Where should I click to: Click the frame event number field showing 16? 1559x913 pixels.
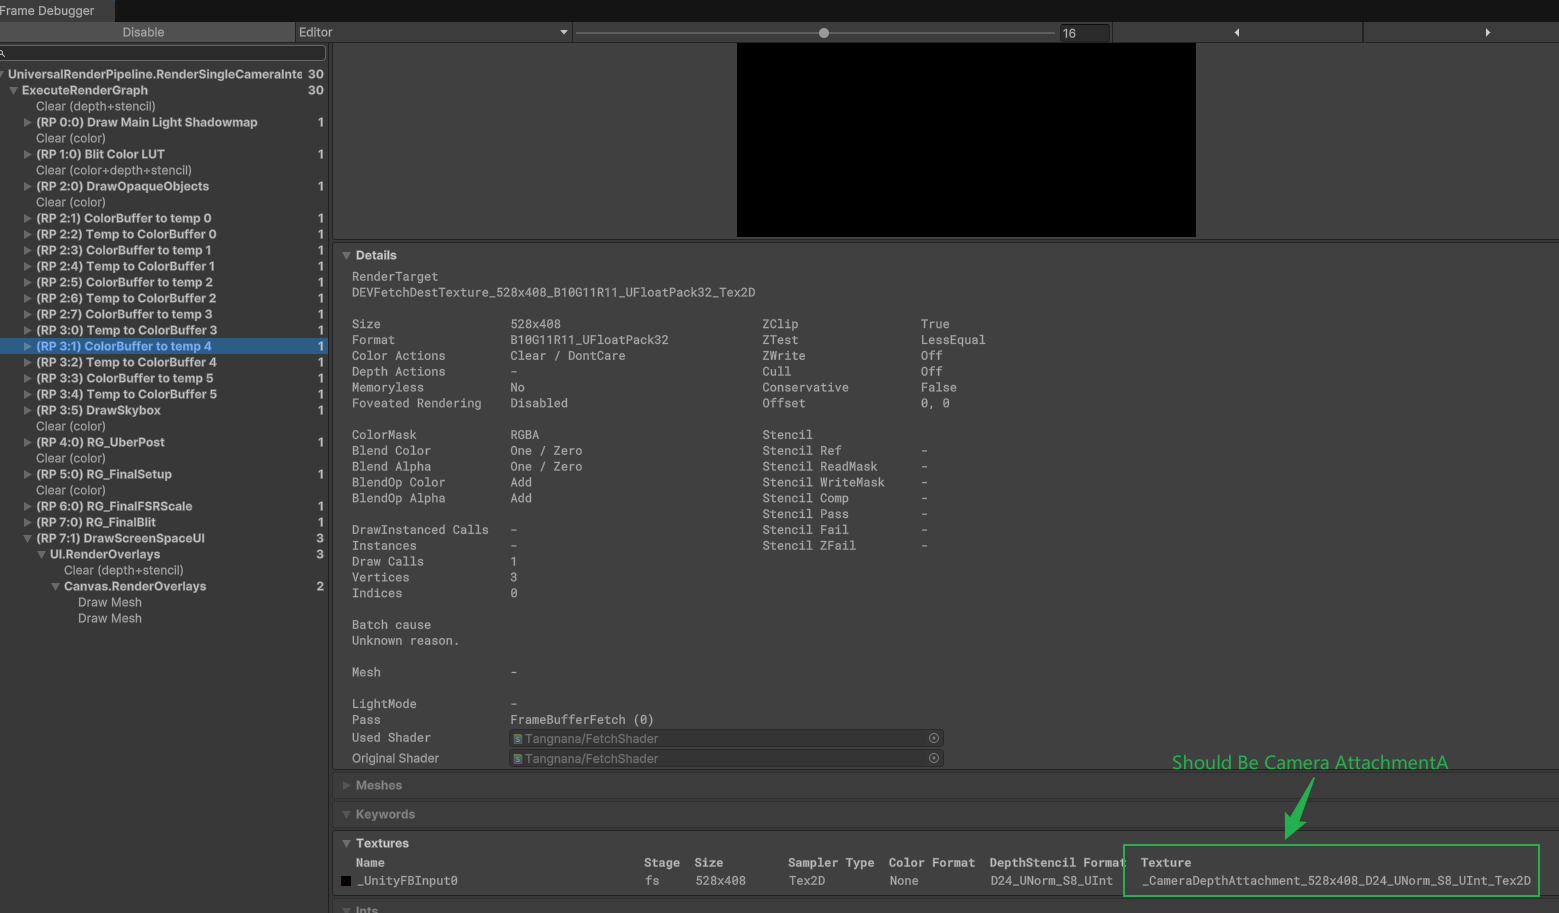[x=1085, y=31]
